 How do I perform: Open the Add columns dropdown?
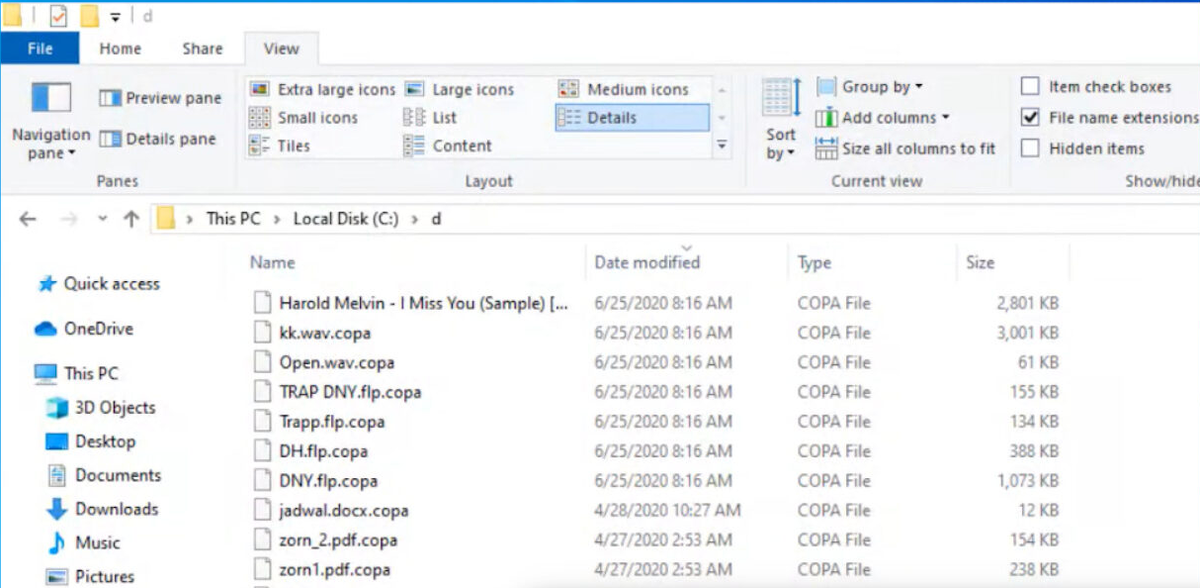pyautogui.click(x=882, y=118)
